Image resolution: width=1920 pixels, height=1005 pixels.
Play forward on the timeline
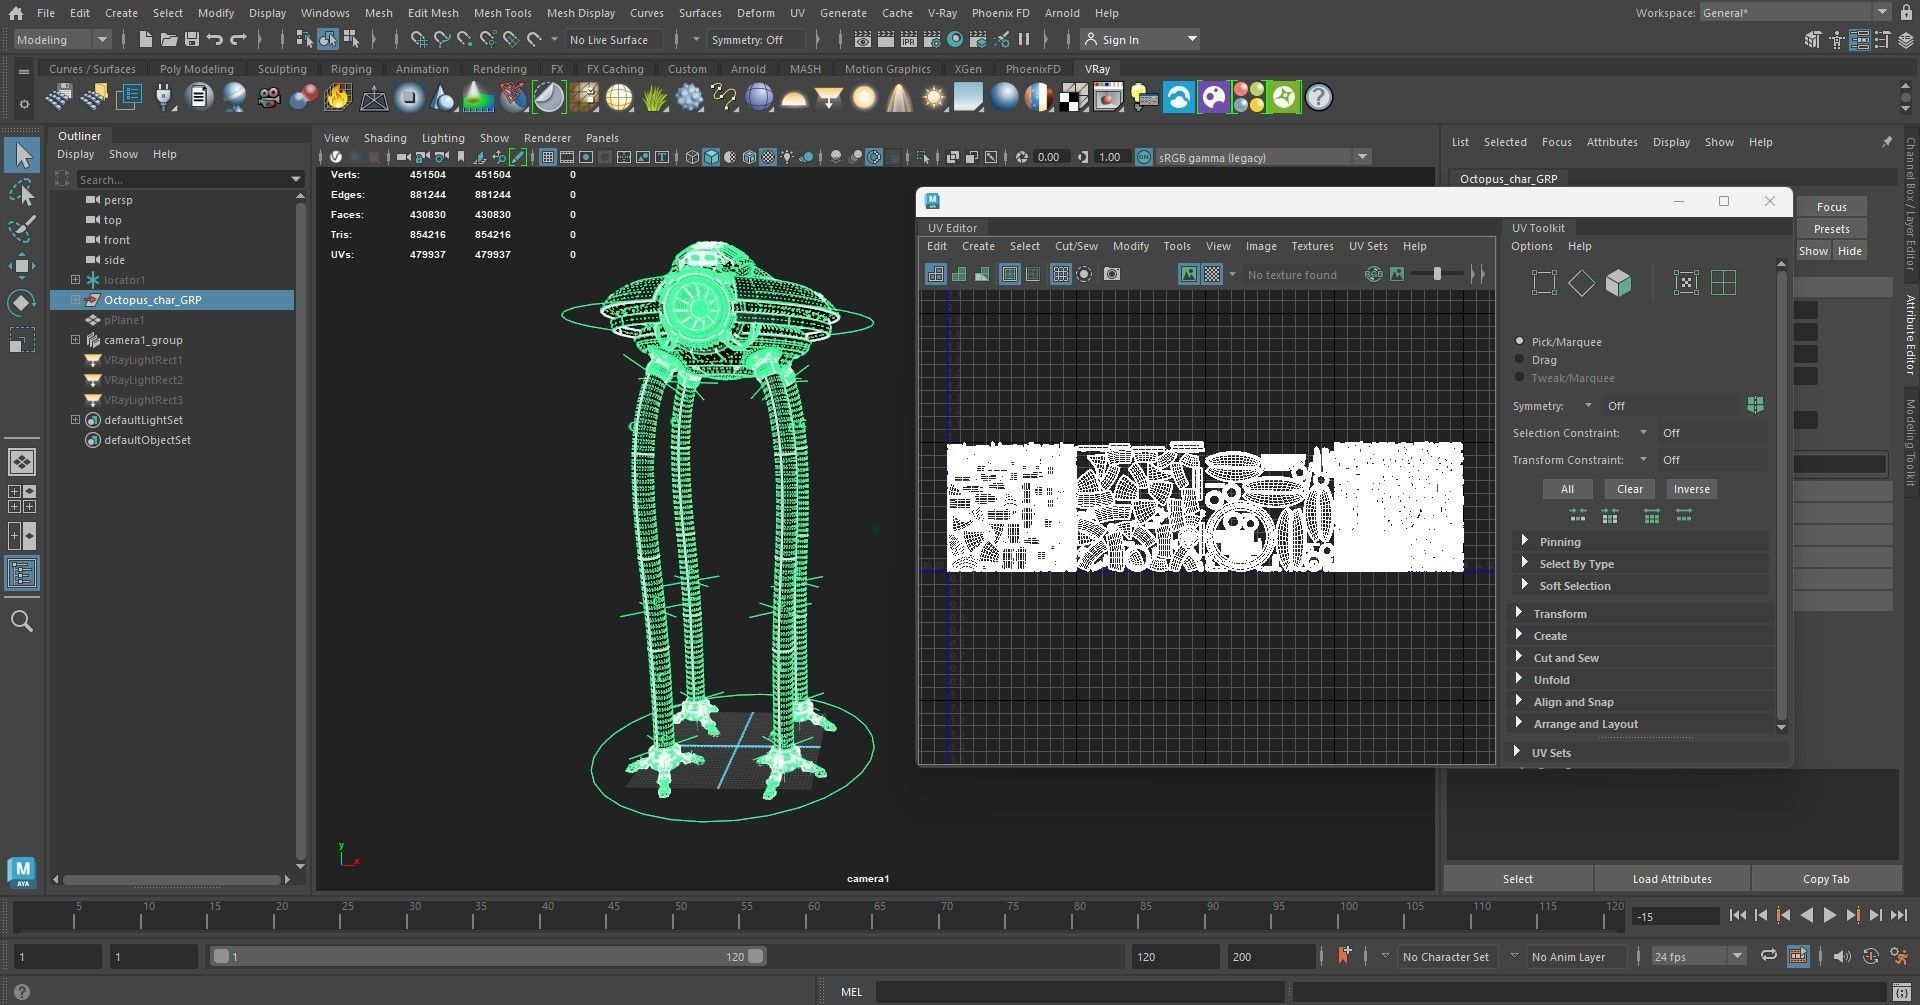click(x=1829, y=915)
